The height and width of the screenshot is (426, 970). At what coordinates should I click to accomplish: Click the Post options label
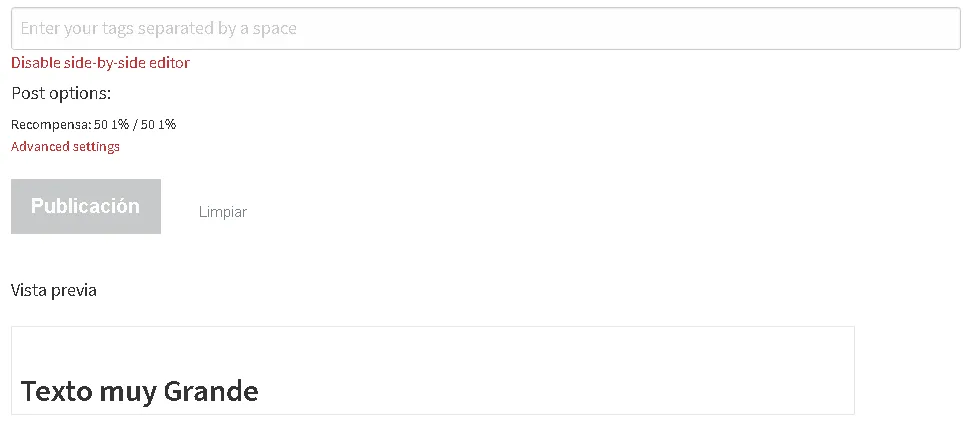[x=61, y=94]
